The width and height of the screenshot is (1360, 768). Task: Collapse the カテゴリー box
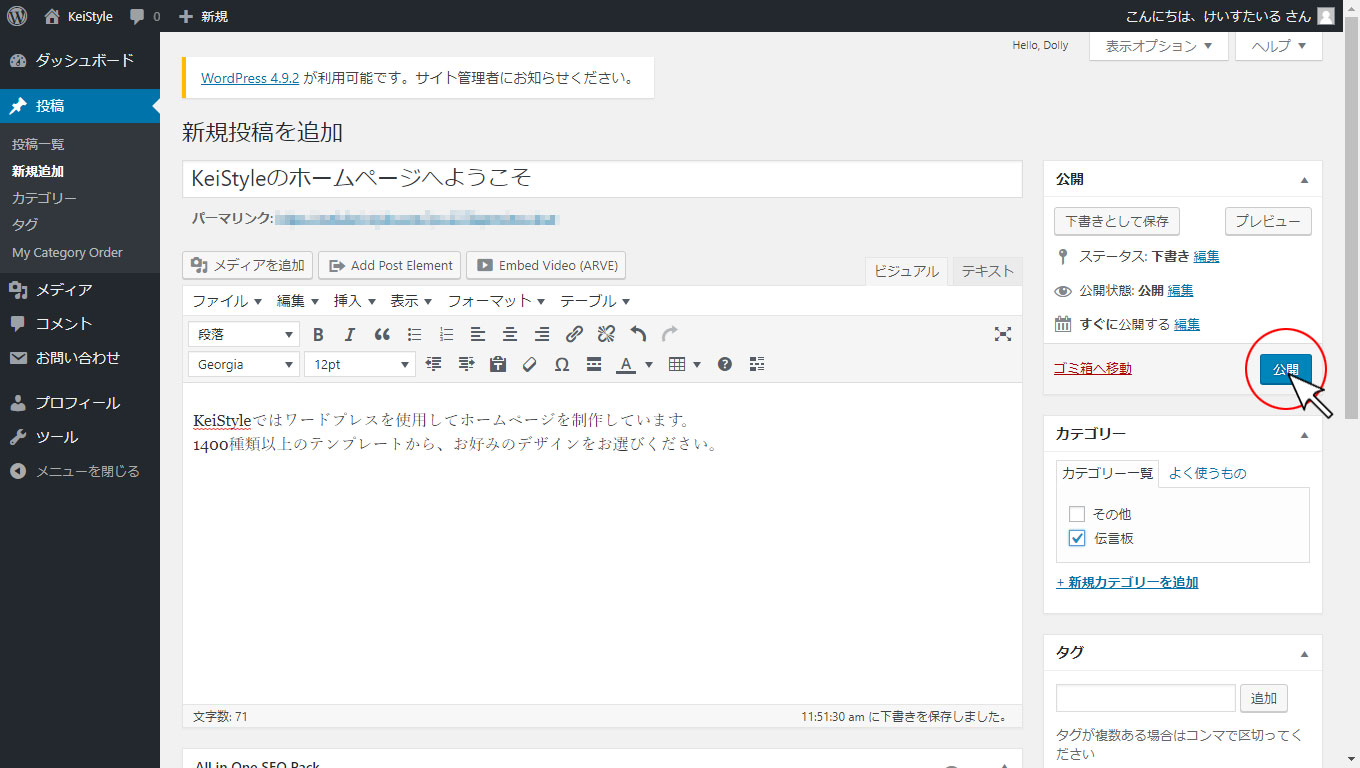[x=1304, y=434]
